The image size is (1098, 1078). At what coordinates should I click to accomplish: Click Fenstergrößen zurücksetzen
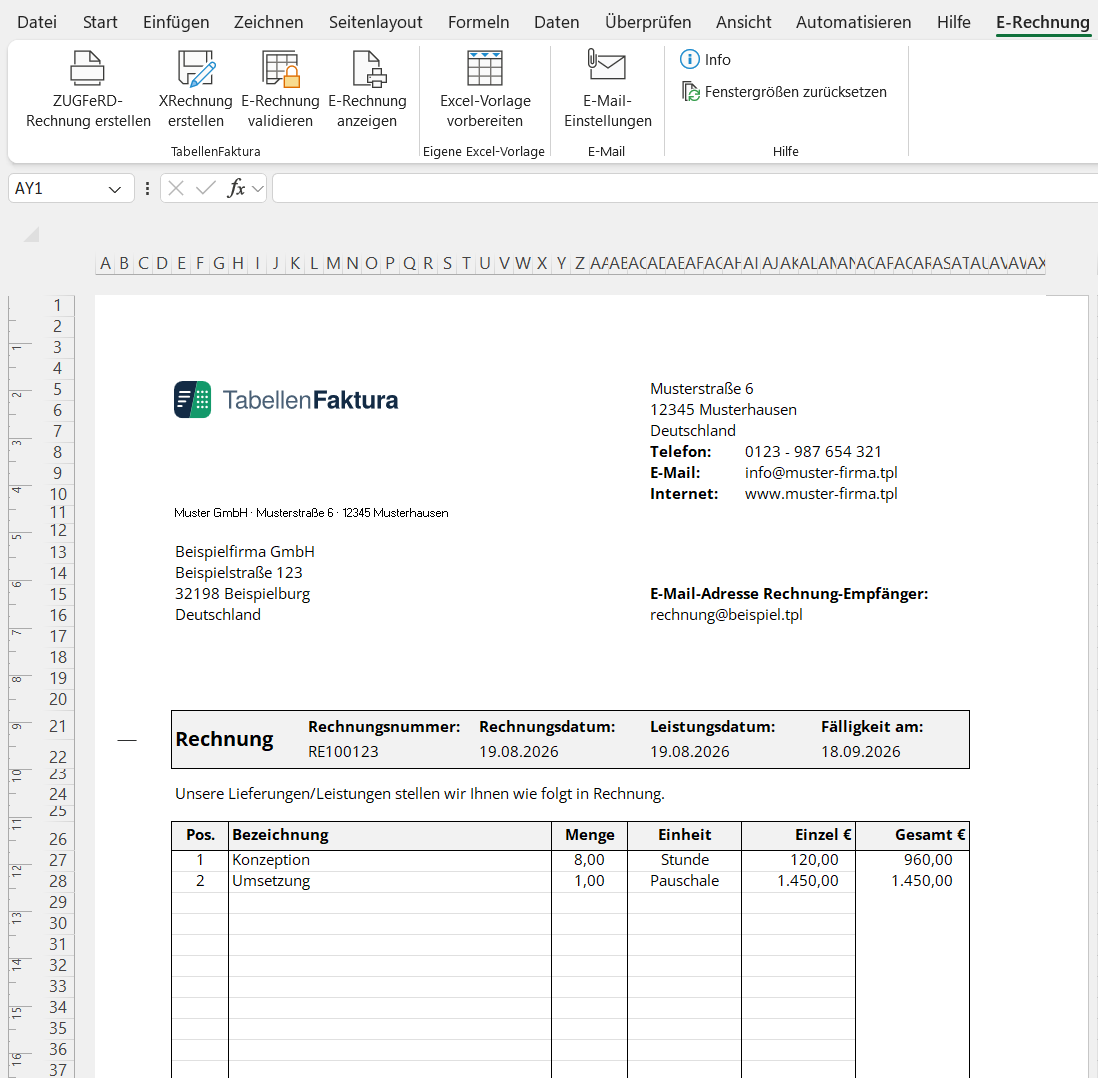click(x=784, y=92)
